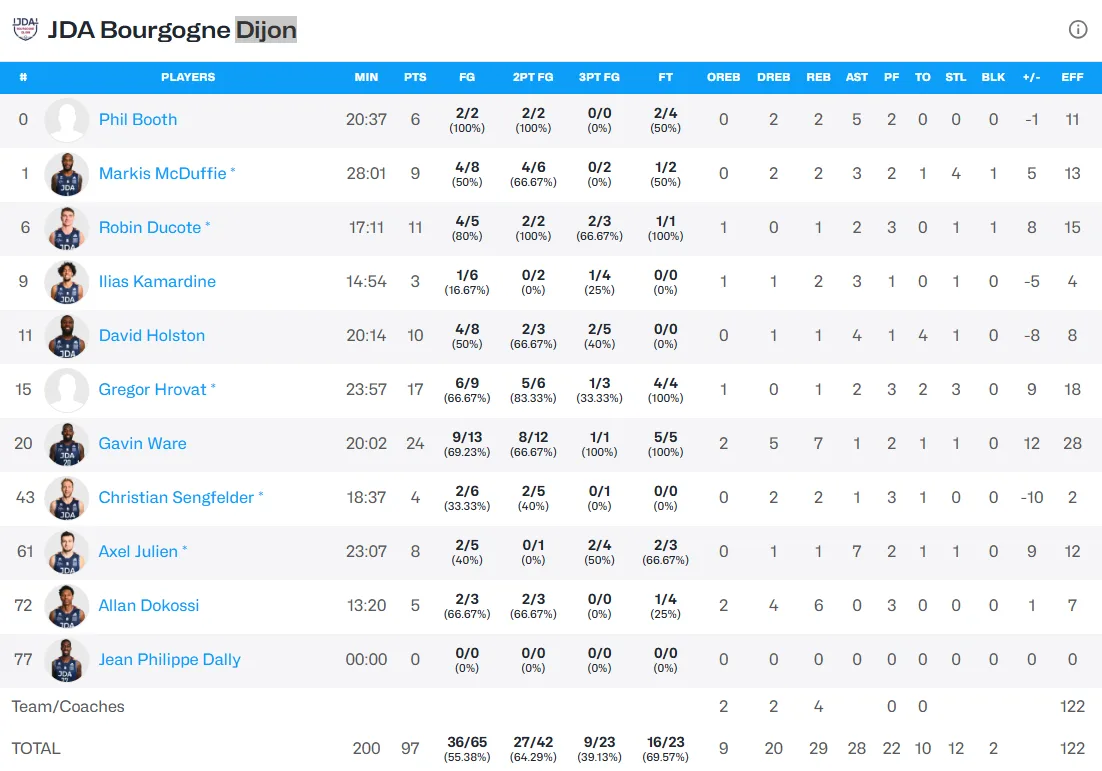This screenshot has width=1102, height=771.
Task: Click the TOTAL row label
Action: (36, 749)
